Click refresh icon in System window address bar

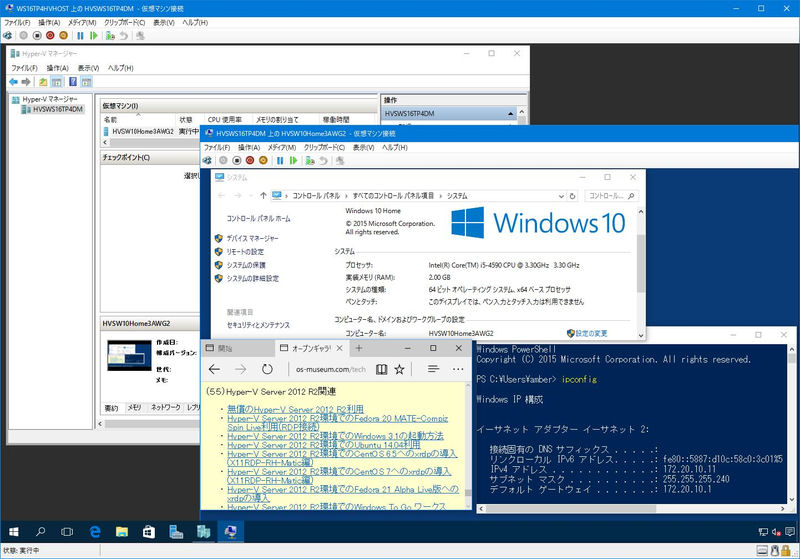(572, 196)
